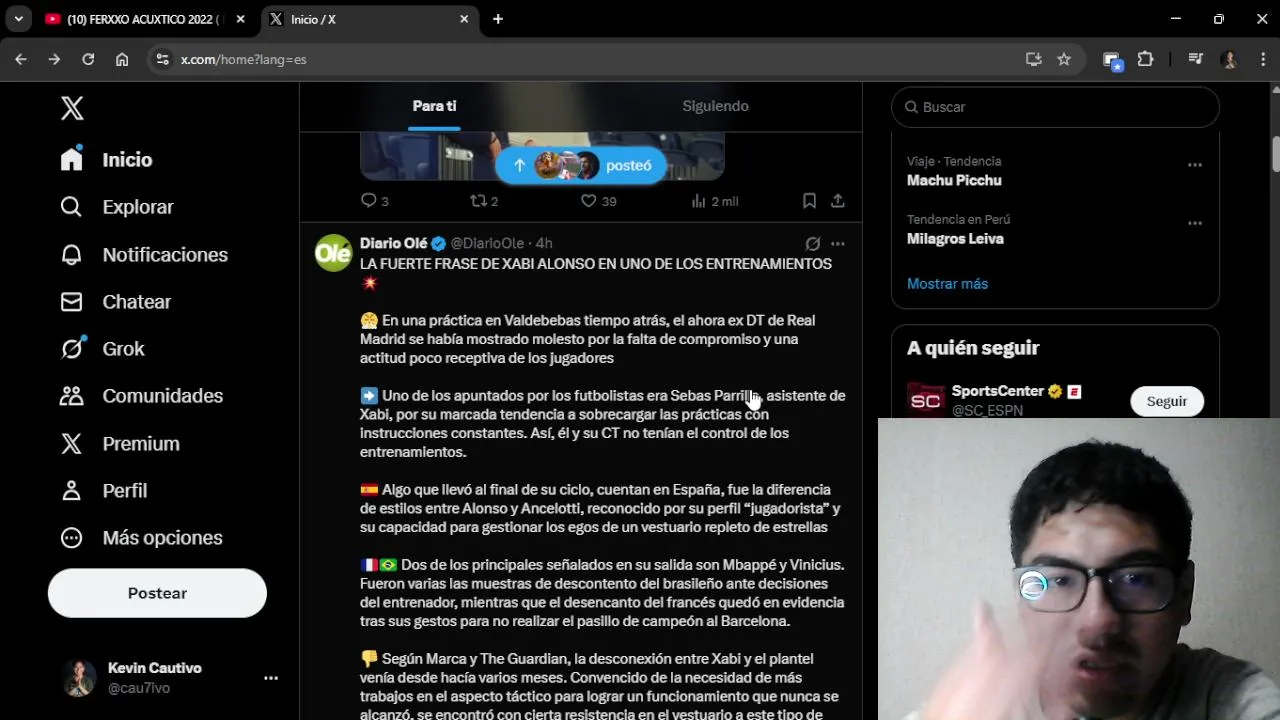Switch to the Para ti tab
Viewport: 1280px width, 720px height.
(434, 106)
